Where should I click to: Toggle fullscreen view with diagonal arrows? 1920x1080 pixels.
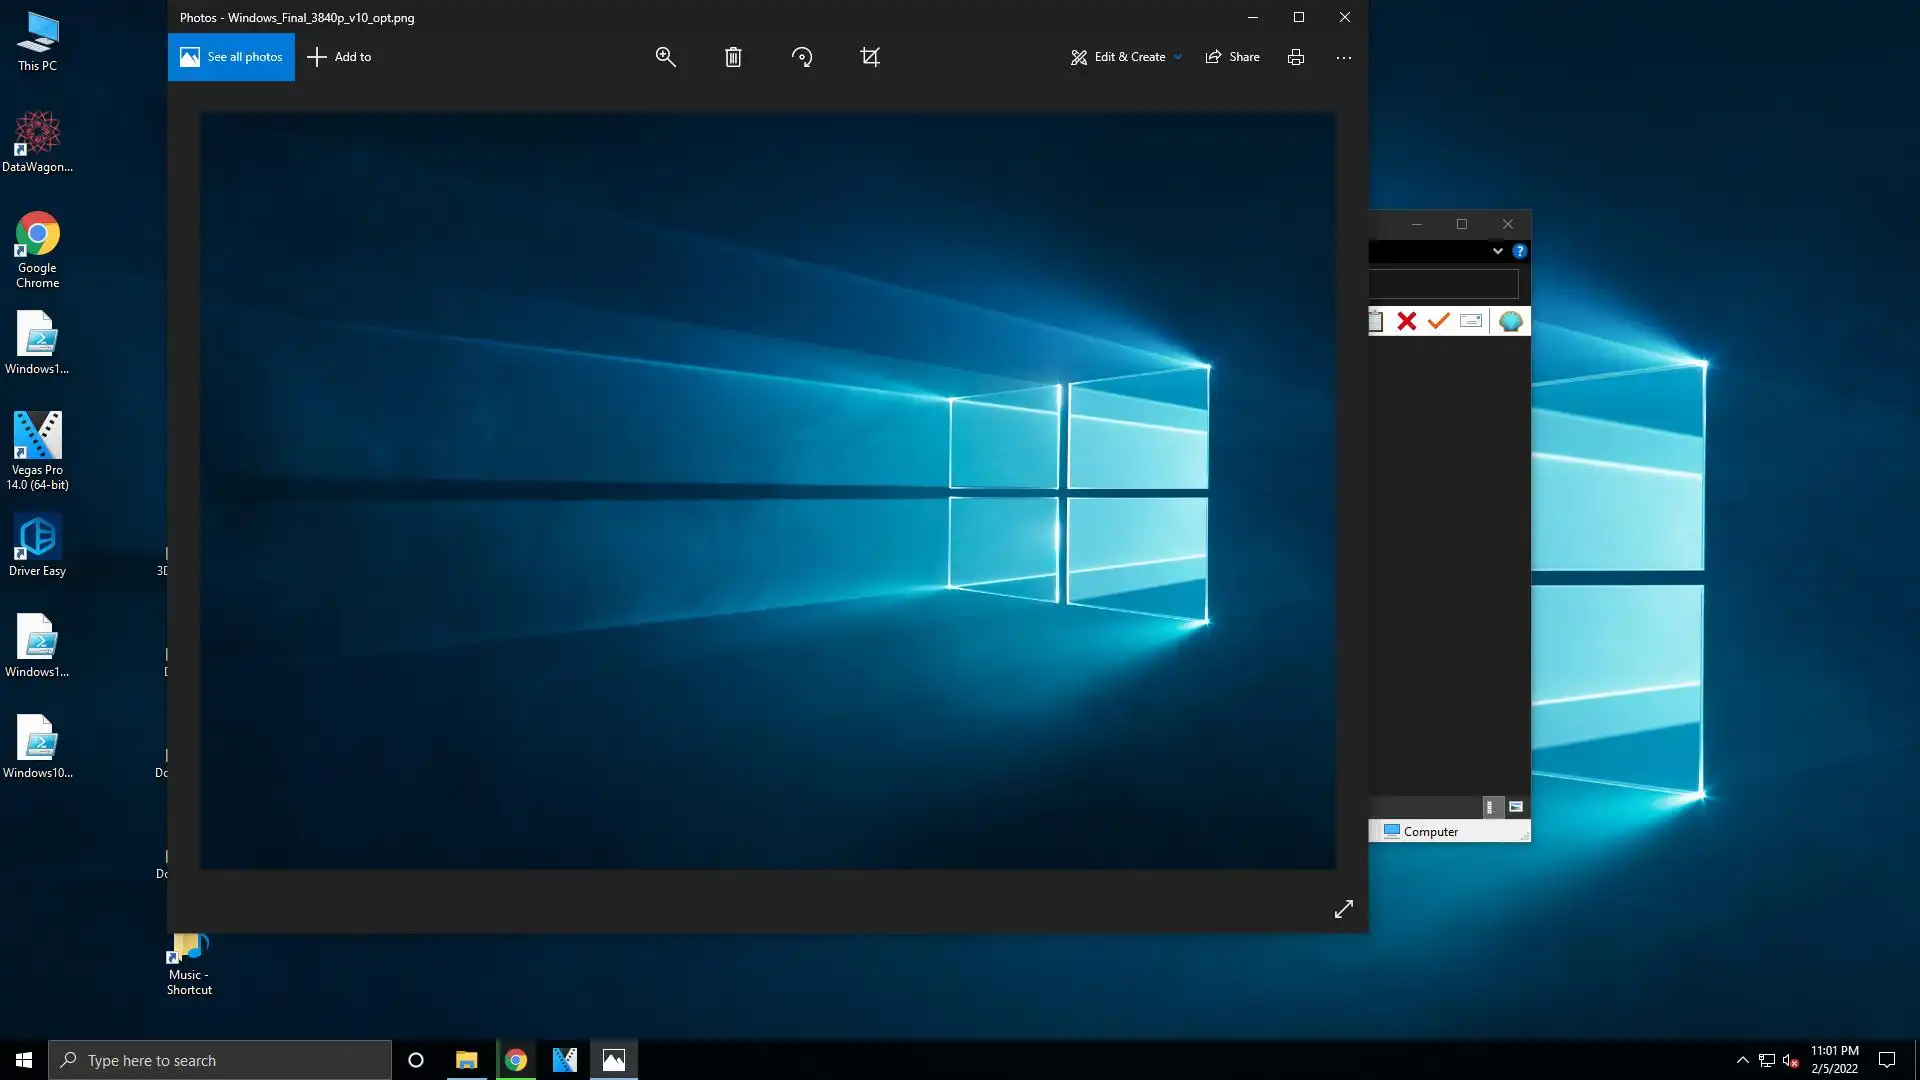1344,909
